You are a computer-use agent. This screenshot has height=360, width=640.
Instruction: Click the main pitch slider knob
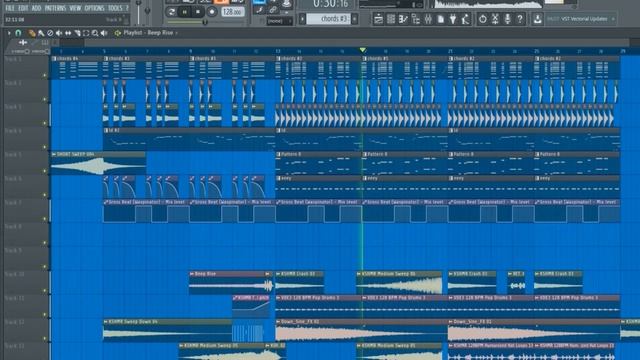[x=147, y=11]
